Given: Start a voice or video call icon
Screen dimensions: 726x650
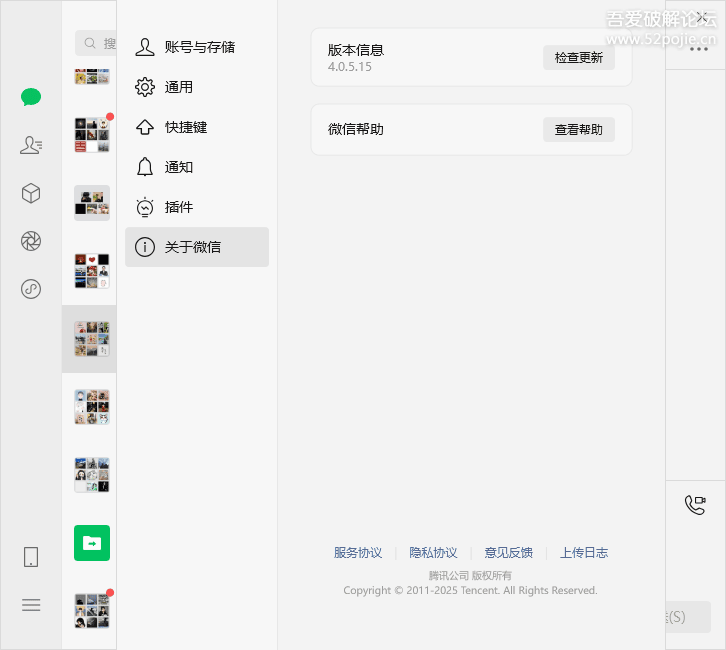Looking at the screenshot, I should coord(695,505).
